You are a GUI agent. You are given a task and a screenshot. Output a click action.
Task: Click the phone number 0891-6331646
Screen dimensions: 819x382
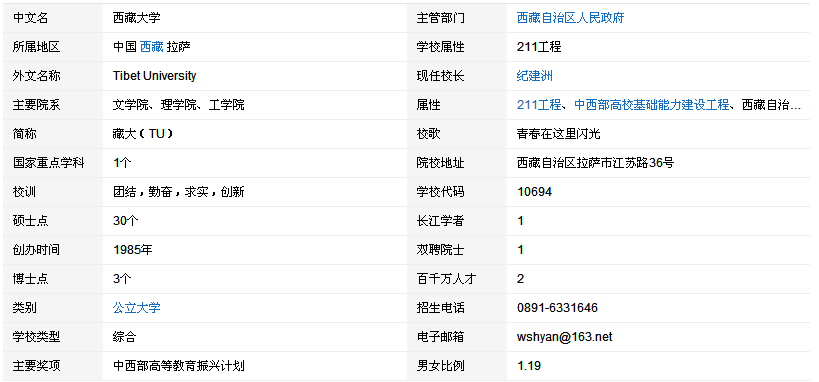coord(557,308)
